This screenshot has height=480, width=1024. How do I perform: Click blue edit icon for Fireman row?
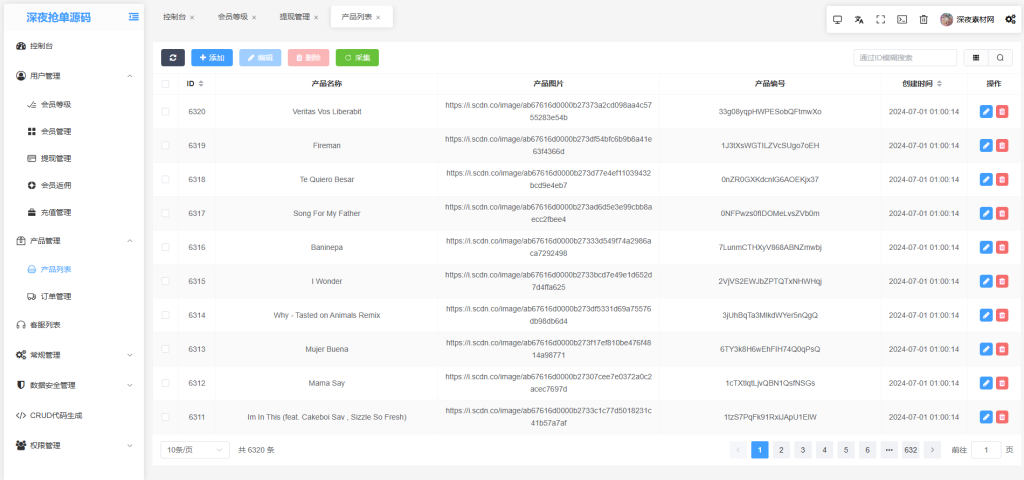click(986, 146)
